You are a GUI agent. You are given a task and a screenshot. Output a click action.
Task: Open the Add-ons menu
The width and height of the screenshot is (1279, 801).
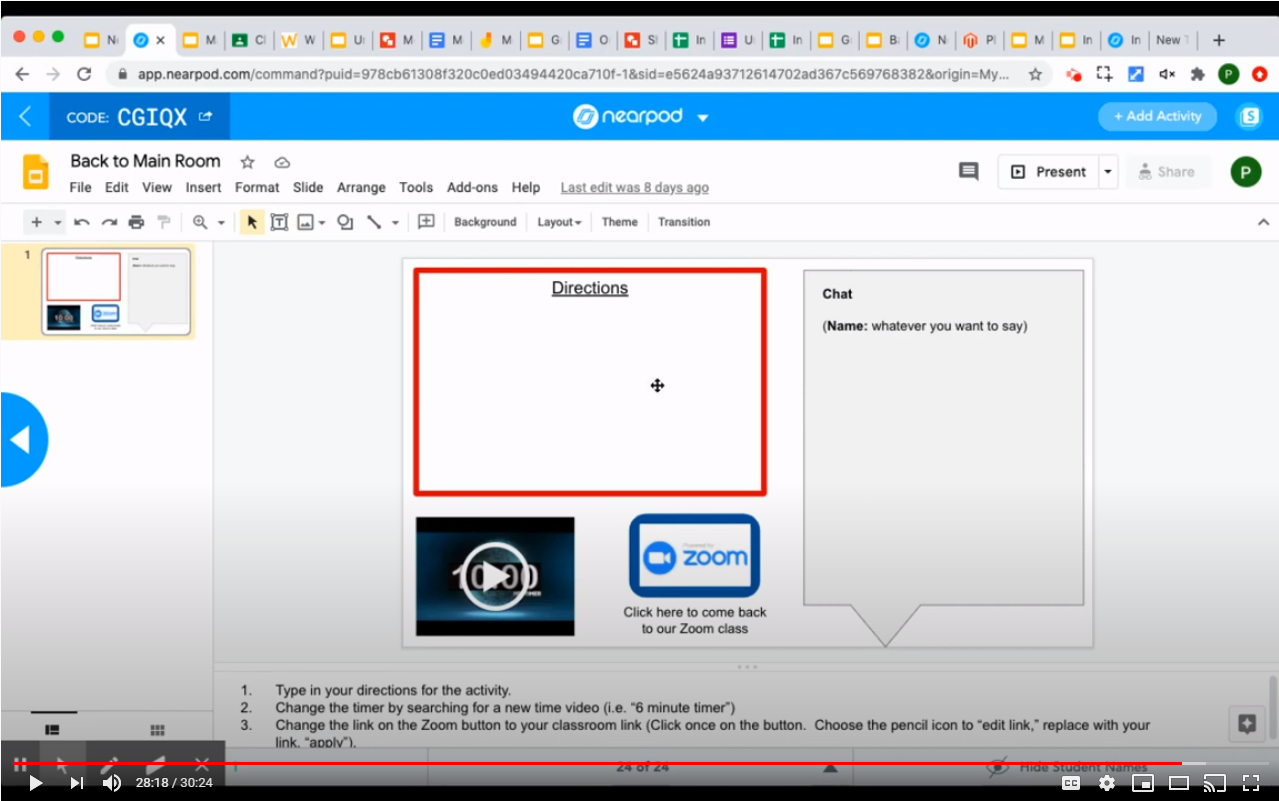[x=472, y=187]
